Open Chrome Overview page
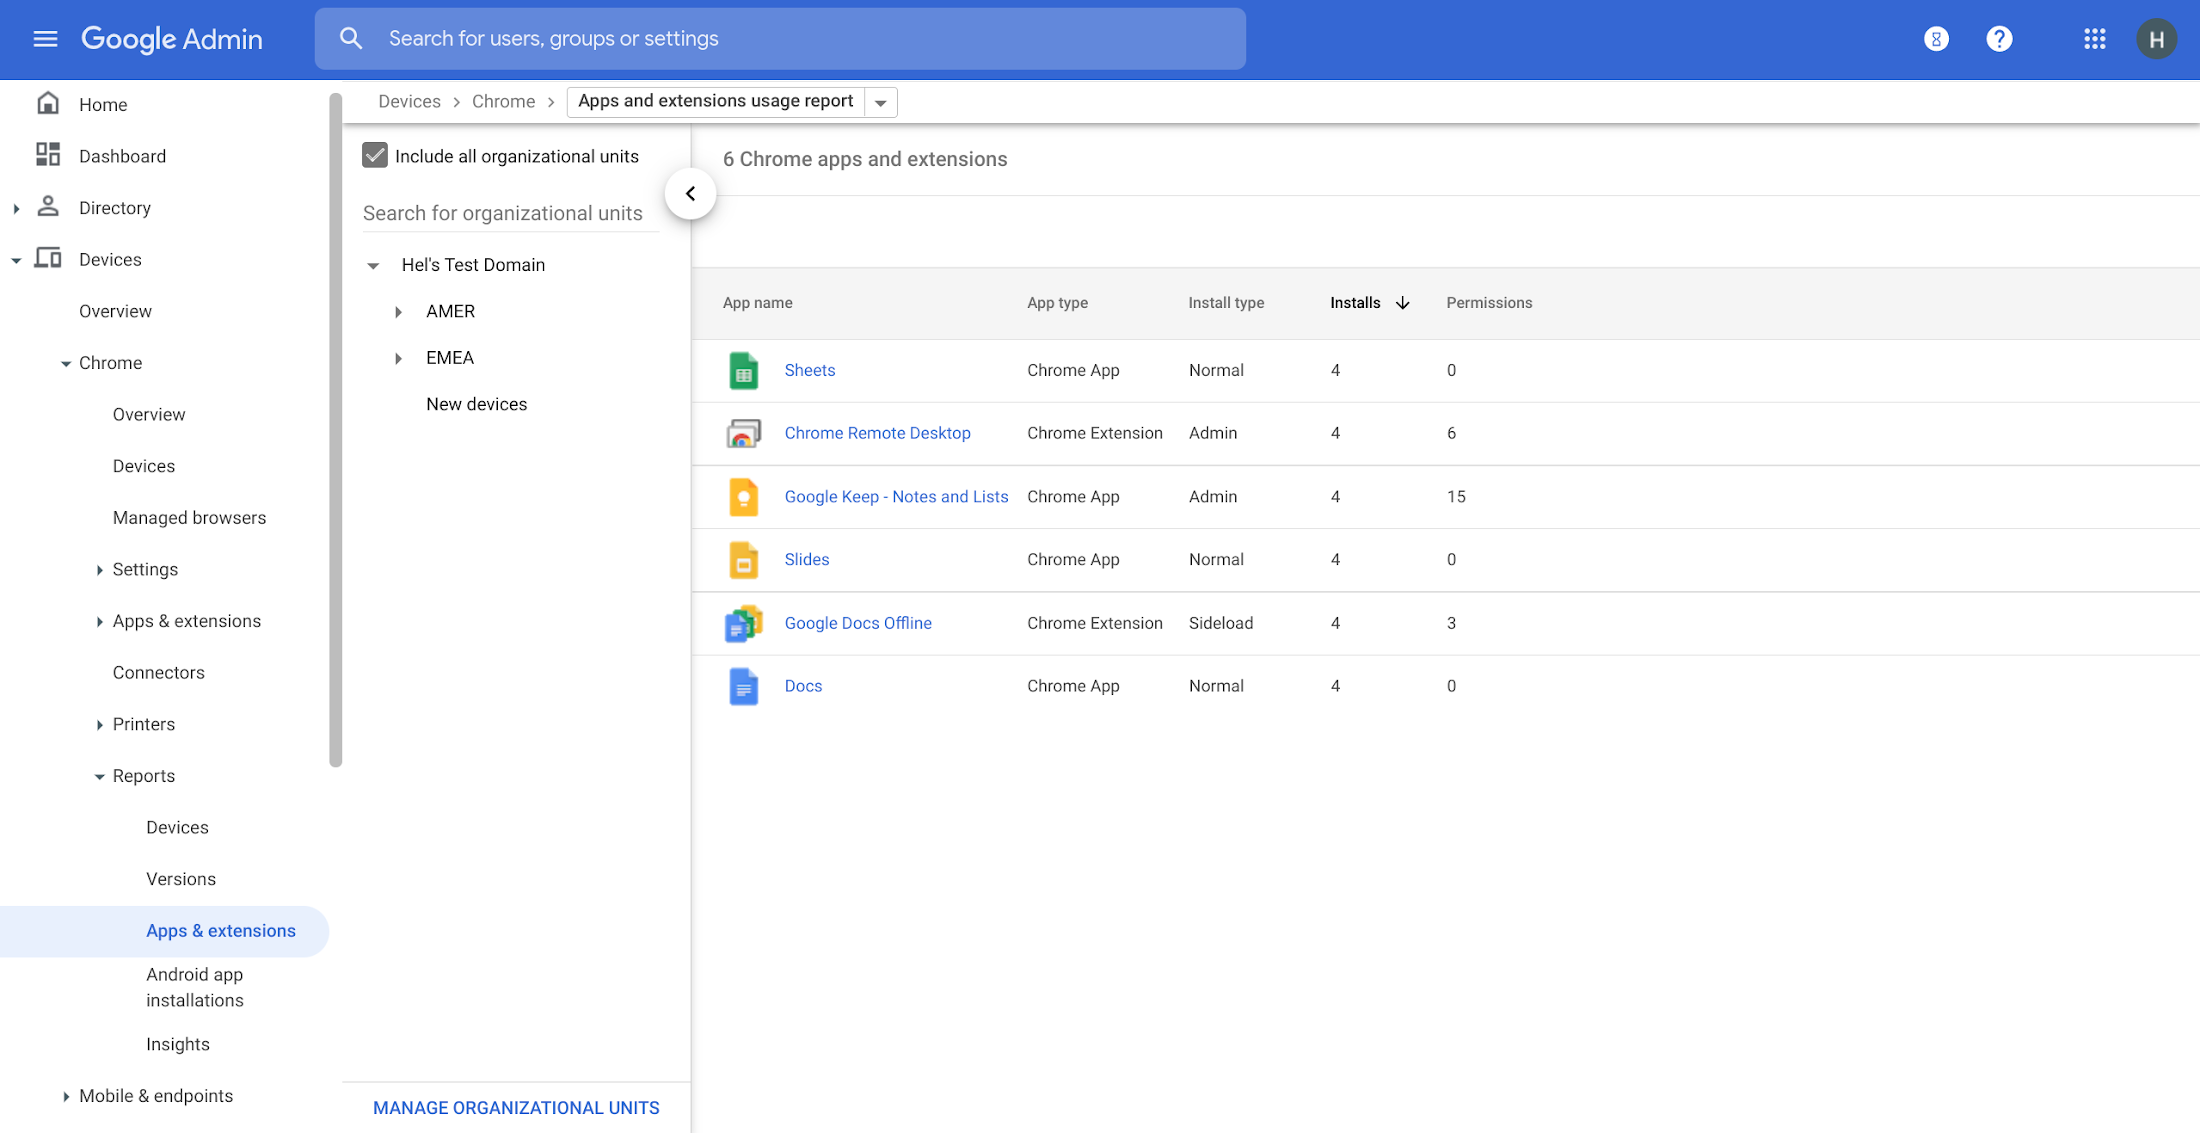2200x1133 pixels. (149, 414)
